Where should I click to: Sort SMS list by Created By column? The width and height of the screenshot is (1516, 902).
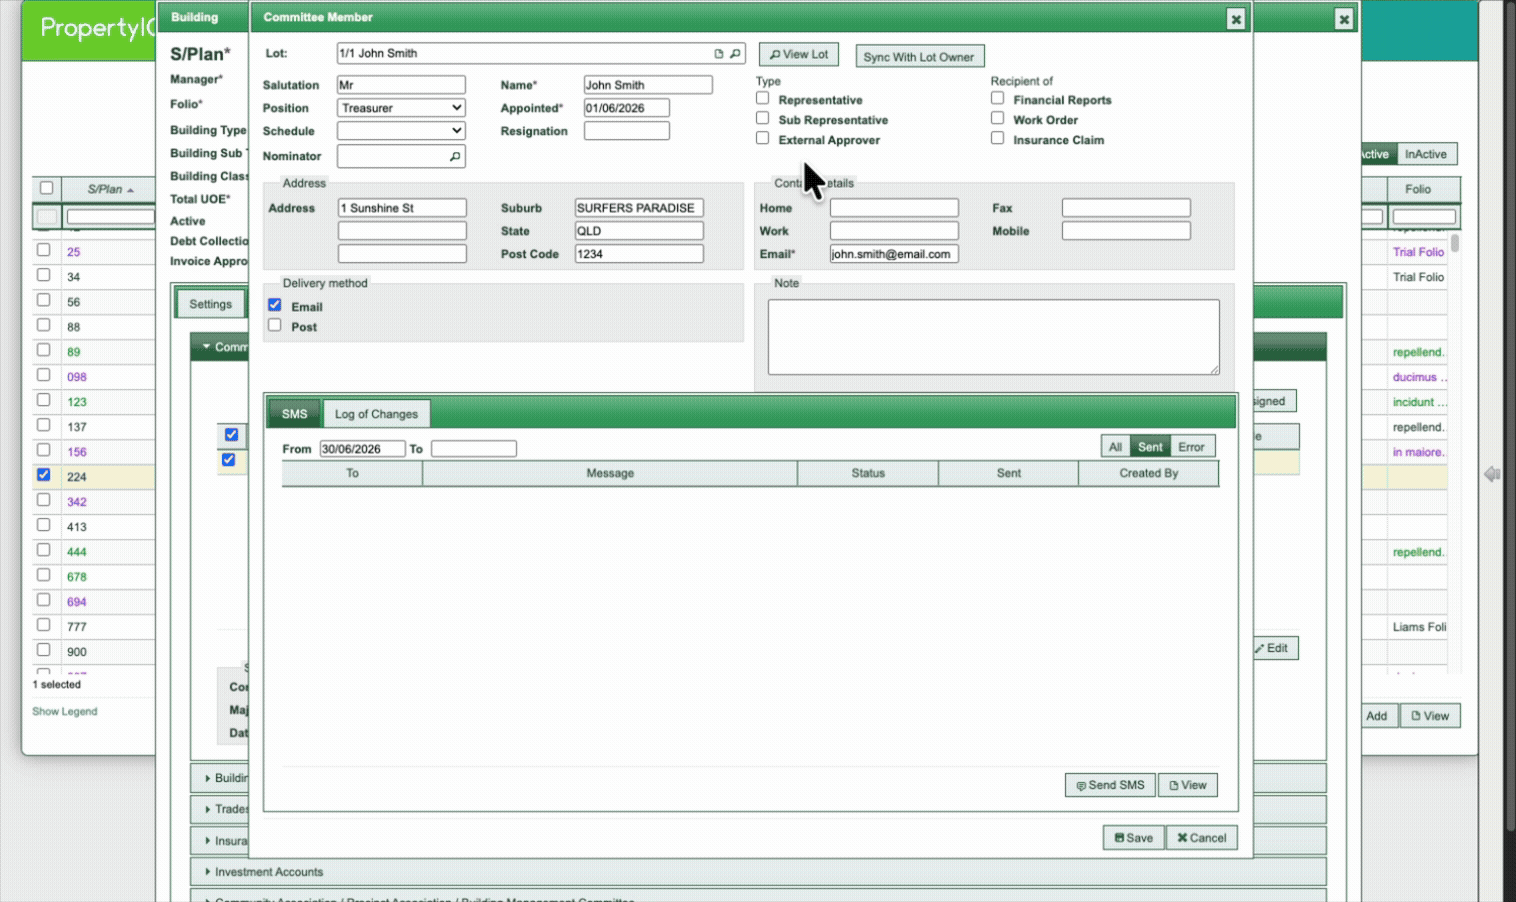tap(1149, 474)
